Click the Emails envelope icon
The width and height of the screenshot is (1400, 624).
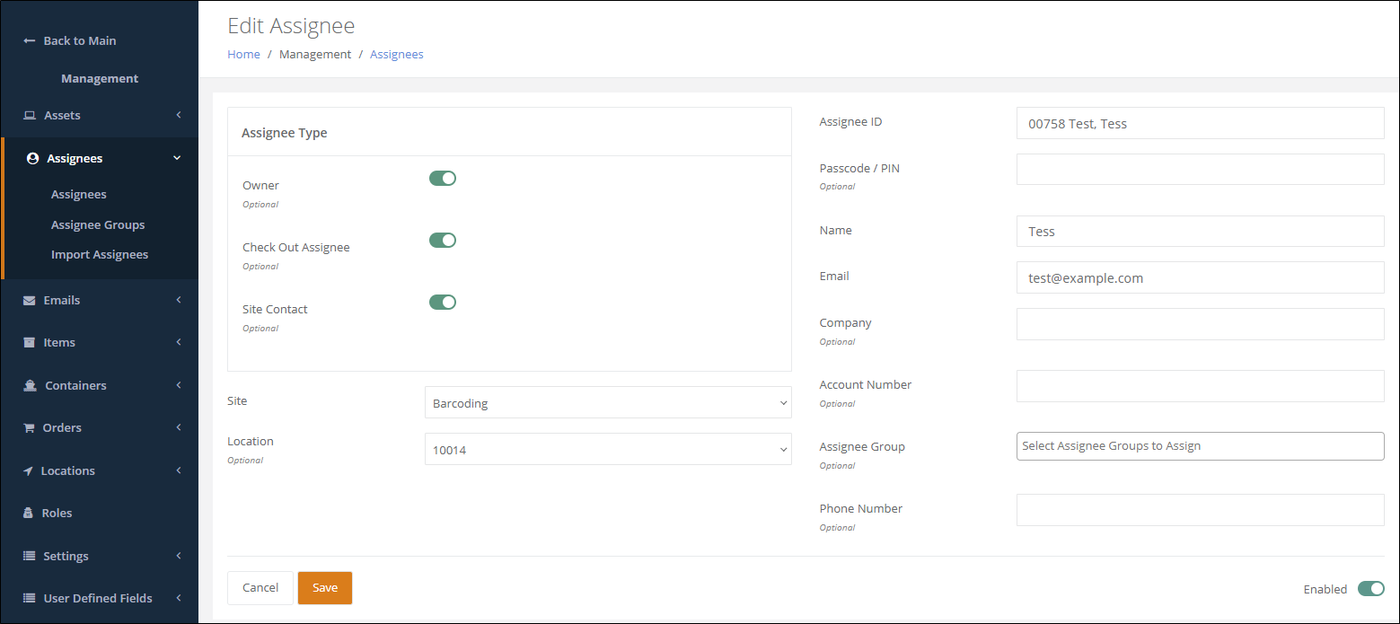30,301
